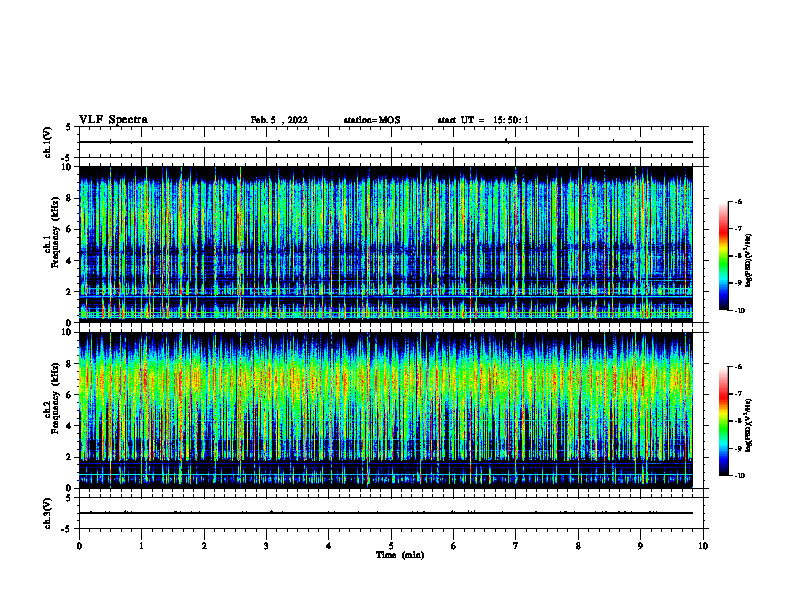Click the "-9" tick on ch.2 colorbar
The image size is (792, 612).
click(738, 448)
